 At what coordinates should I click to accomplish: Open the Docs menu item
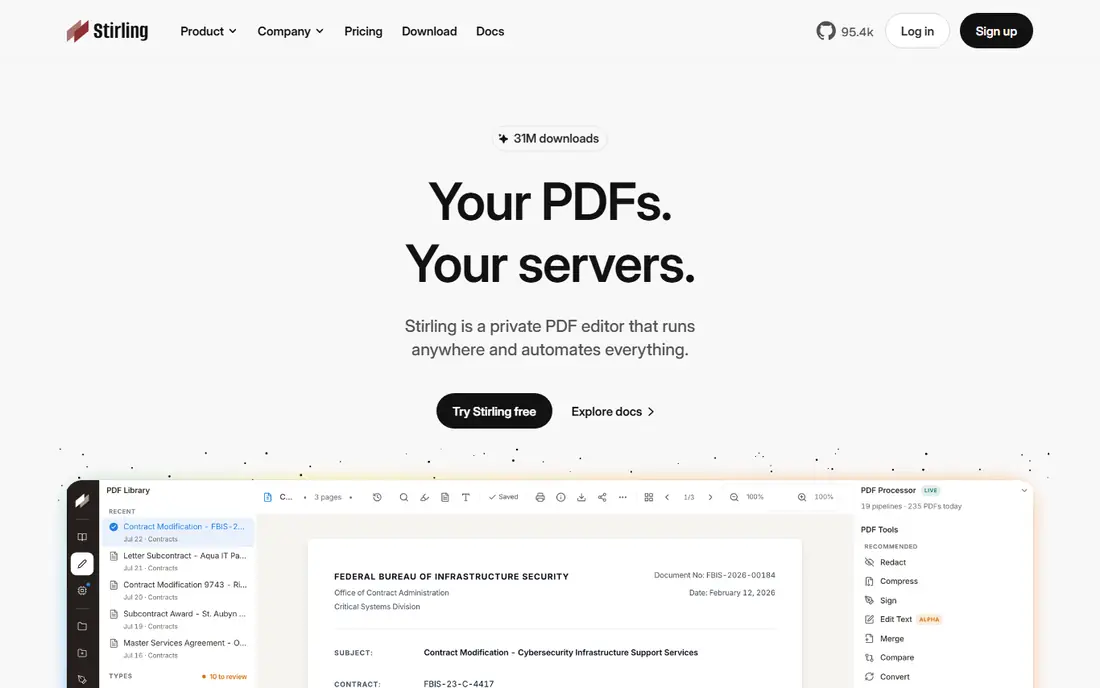click(490, 32)
